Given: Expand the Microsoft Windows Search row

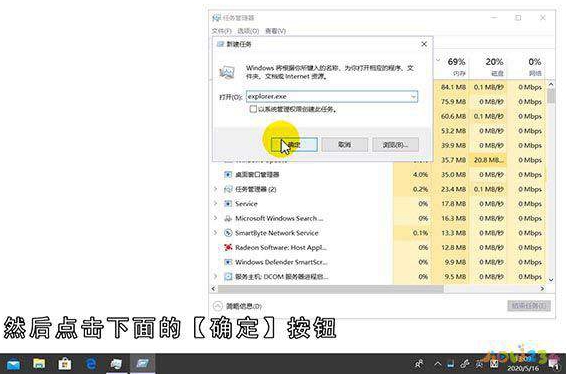Looking at the screenshot, I should pyautogui.click(x=215, y=218).
